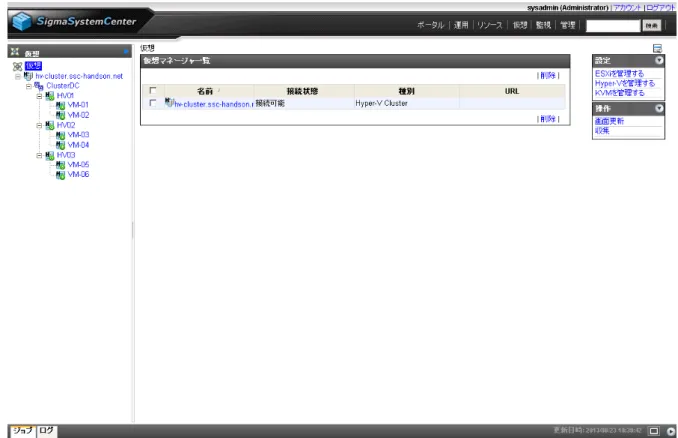
Task: Click the hv-cluster row icon in table
Action: coord(169,103)
